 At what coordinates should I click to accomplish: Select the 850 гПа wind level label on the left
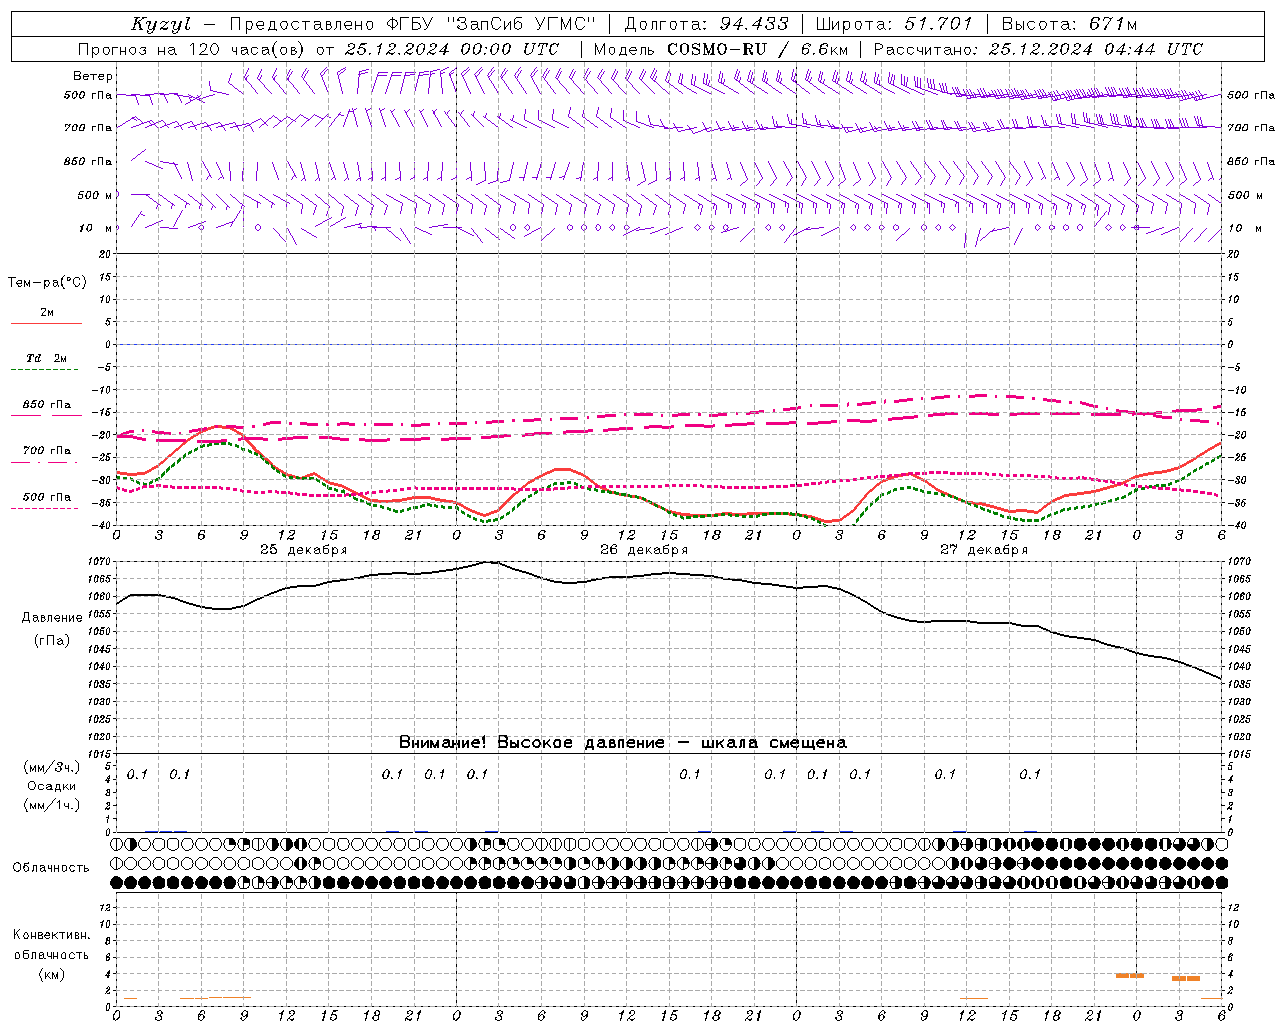[88, 161]
